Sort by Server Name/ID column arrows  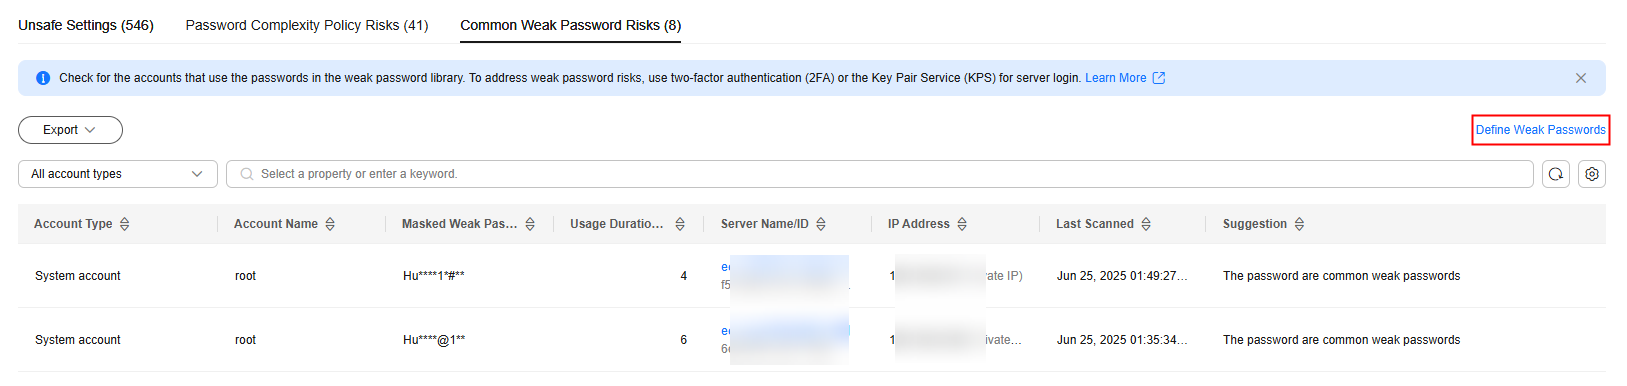(x=821, y=224)
